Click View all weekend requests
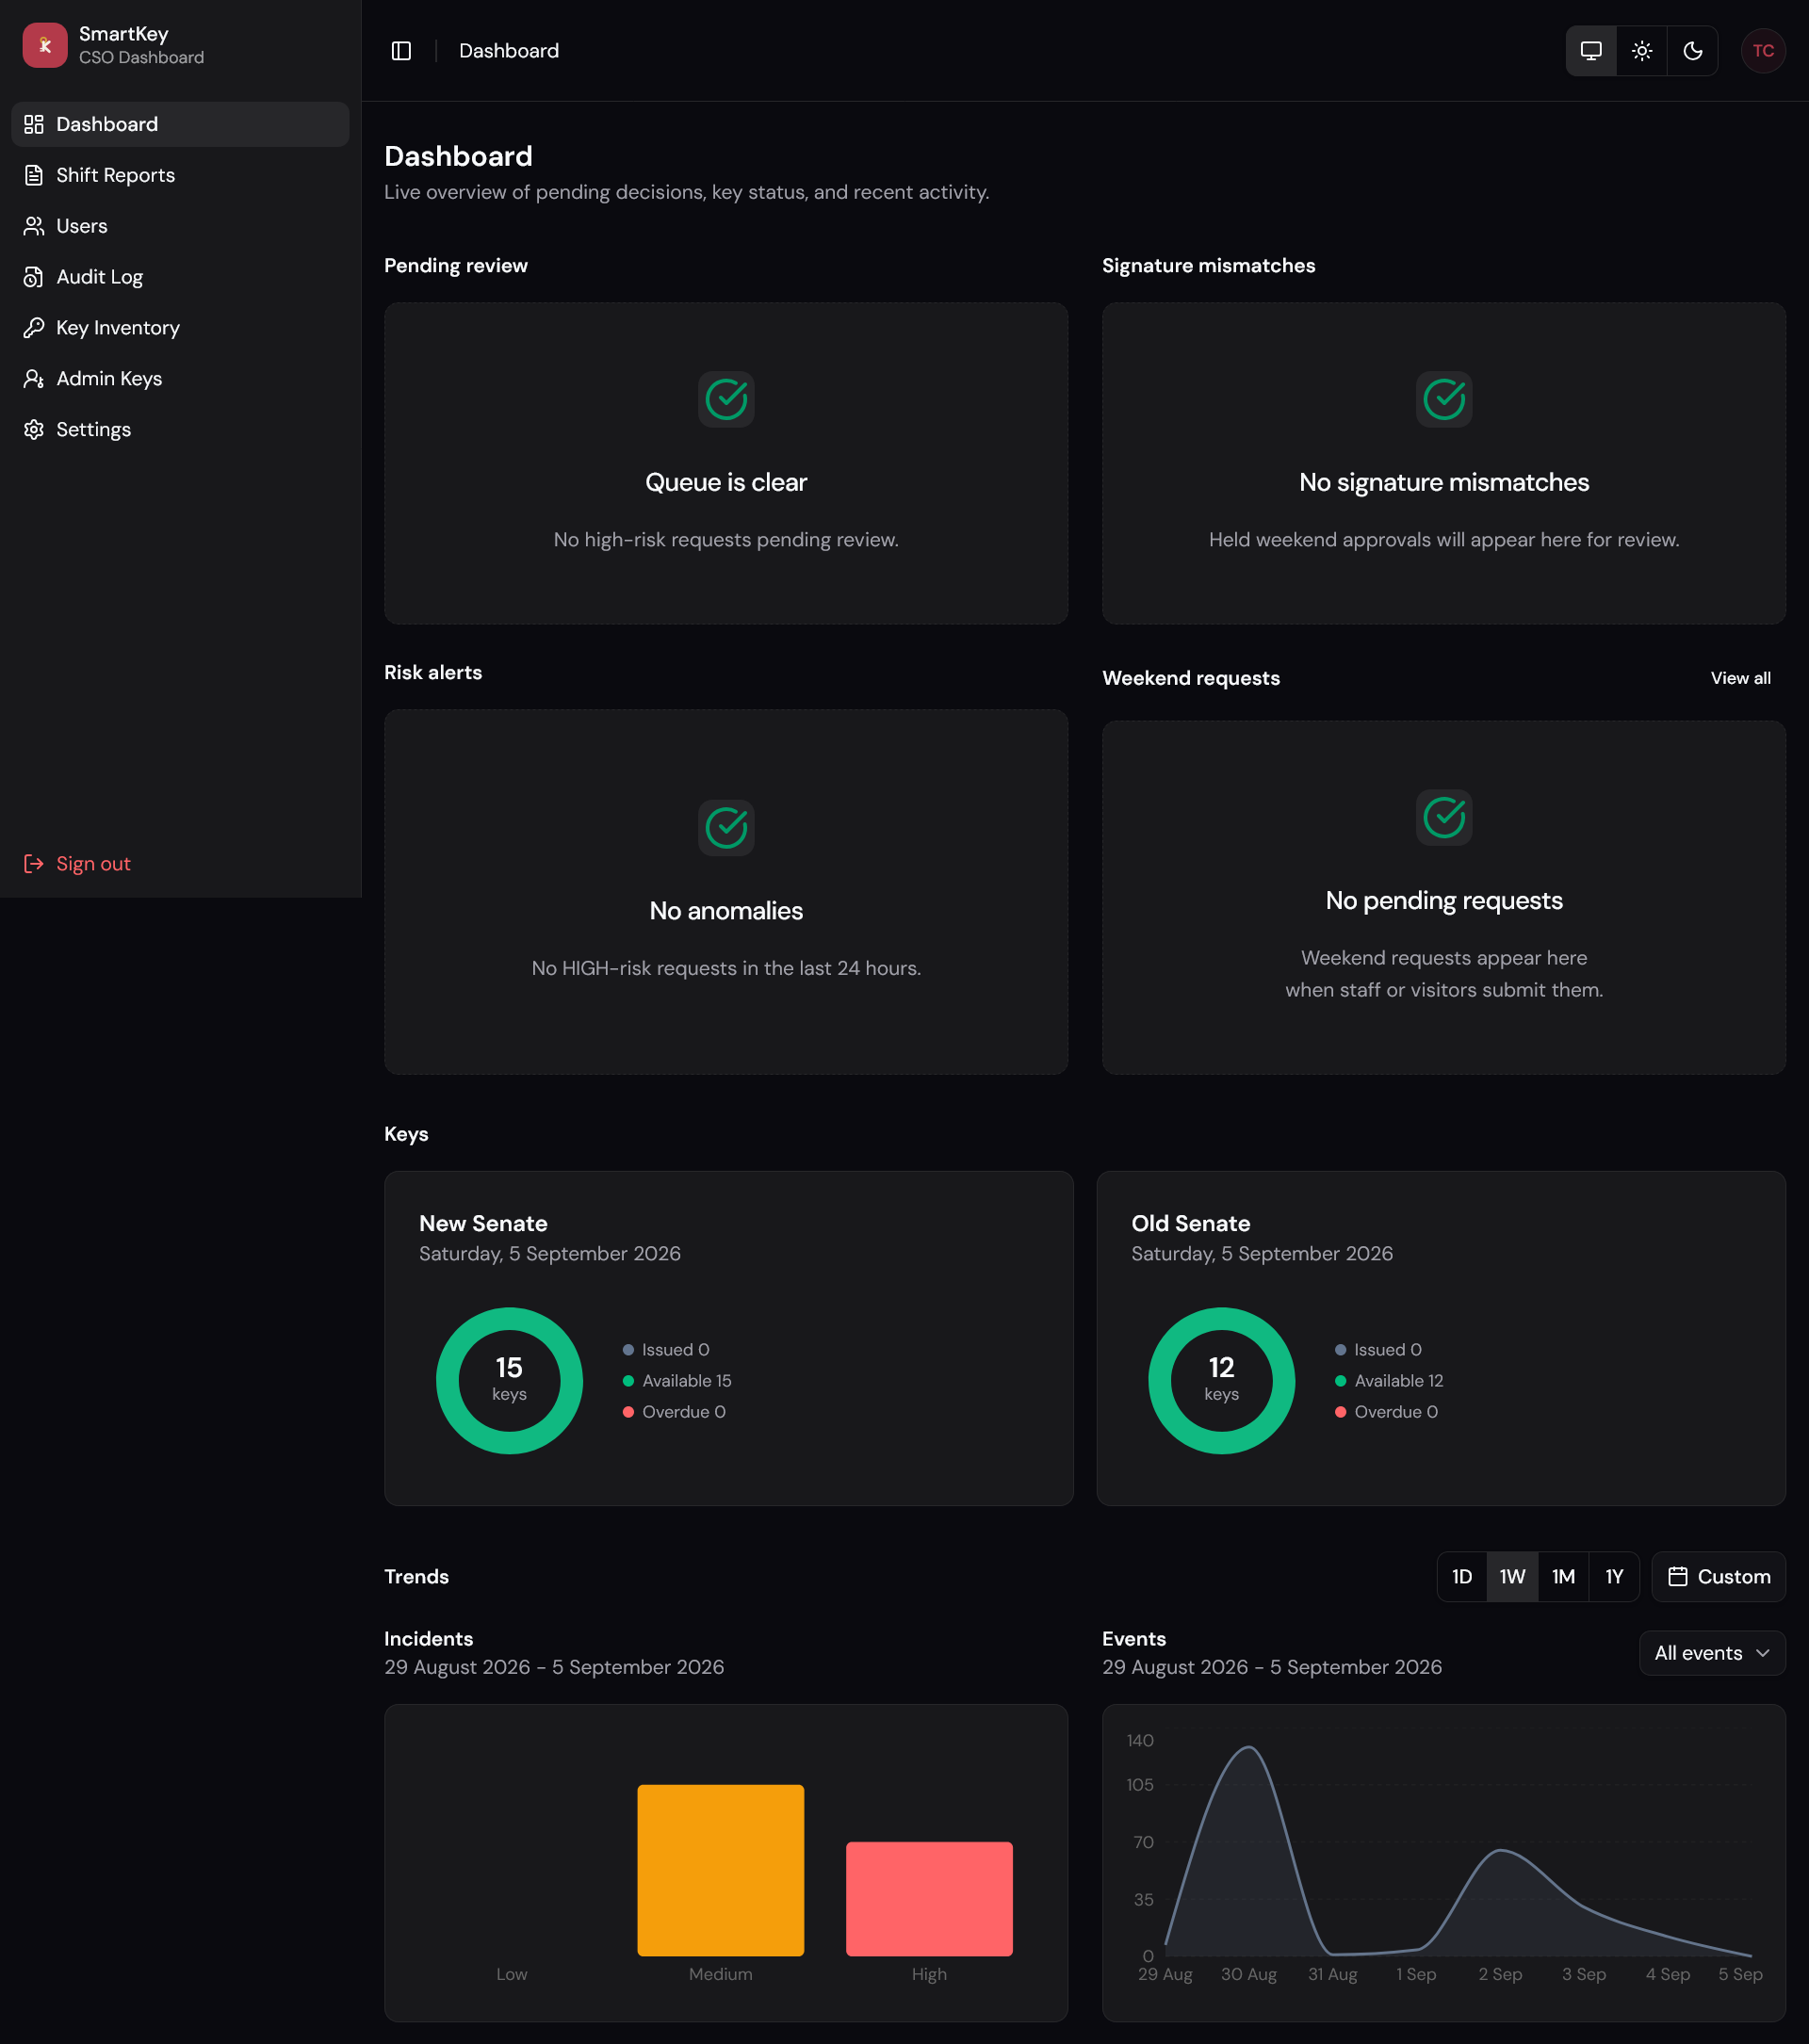Screen dimensions: 1809x2044 click(1740, 678)
